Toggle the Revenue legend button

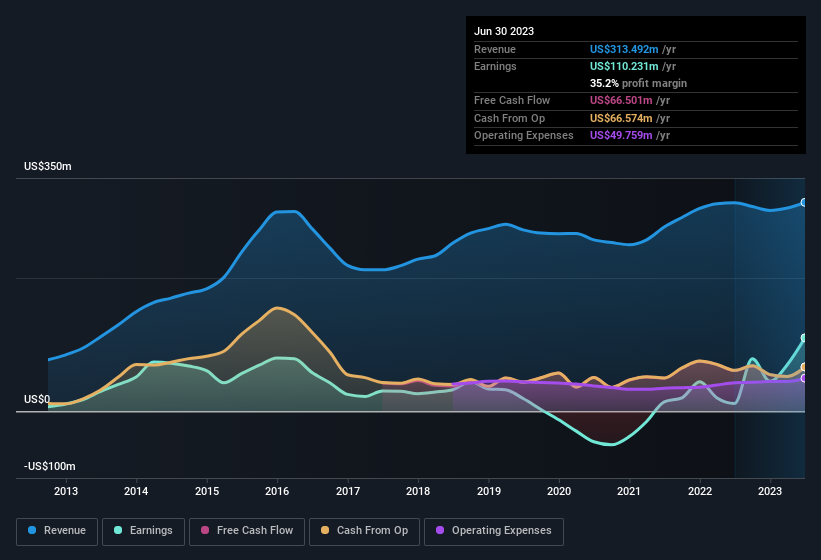point(57,531)
